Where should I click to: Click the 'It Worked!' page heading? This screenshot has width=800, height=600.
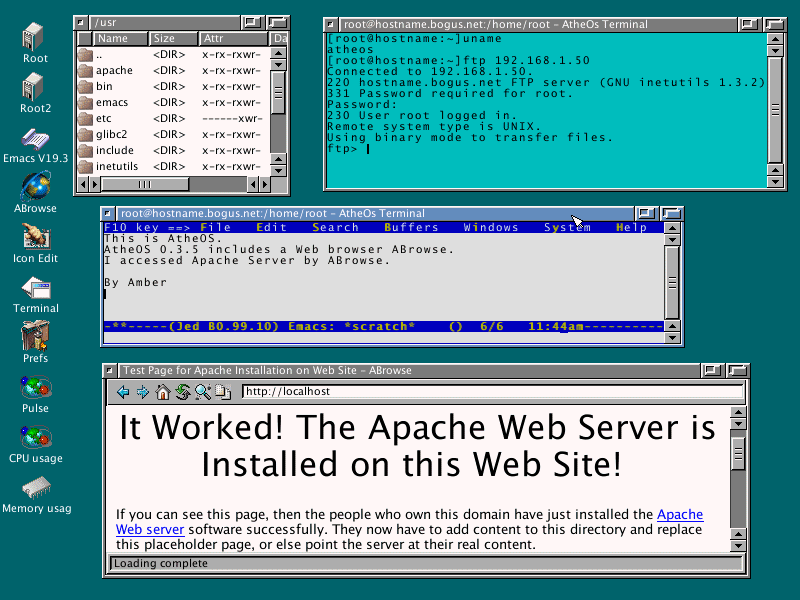417,446
